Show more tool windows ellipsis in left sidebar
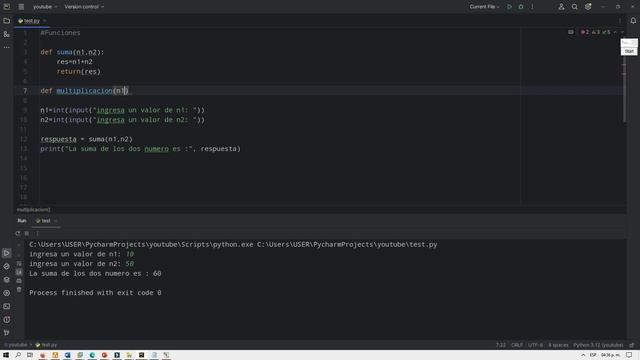Image resolution: width=640 pixels, height=360 pixels. click(x=7, y=47)
